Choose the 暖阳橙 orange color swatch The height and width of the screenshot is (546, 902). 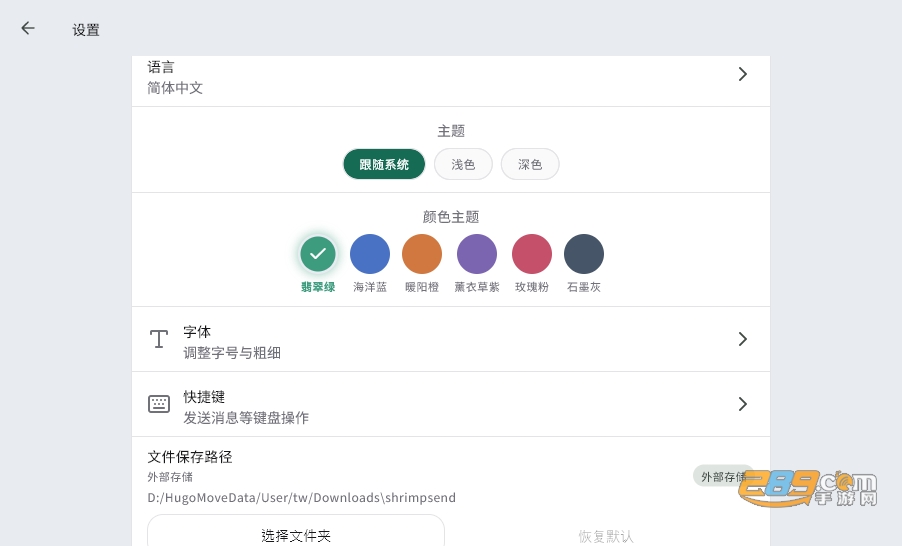pyautogui.click(x=422, y=254)
